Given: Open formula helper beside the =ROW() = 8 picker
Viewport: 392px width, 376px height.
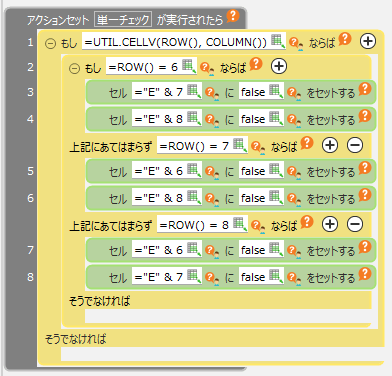Looking at the screenshot, I should (258, 226).
